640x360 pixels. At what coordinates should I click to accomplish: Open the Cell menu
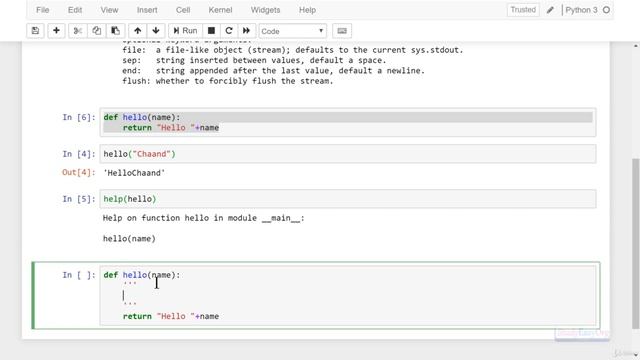[x=183, y=10]
